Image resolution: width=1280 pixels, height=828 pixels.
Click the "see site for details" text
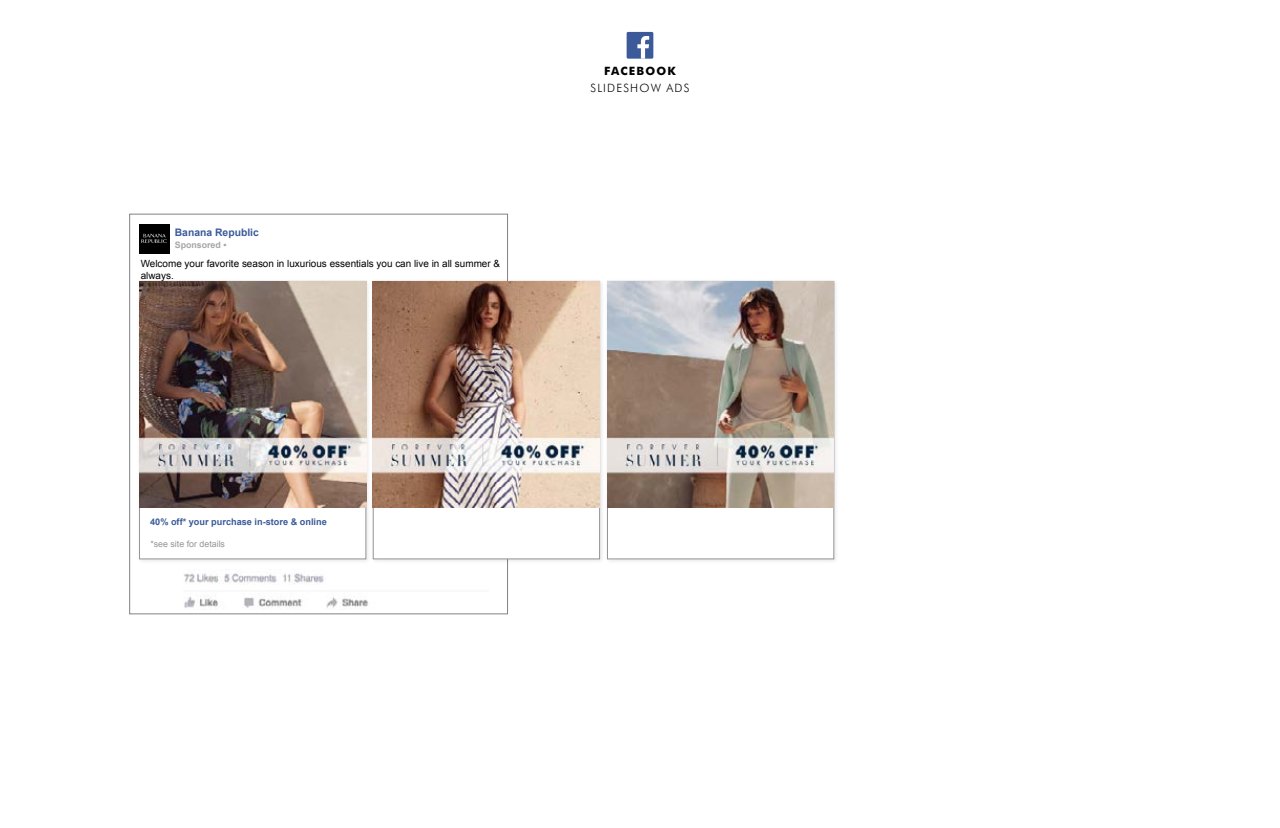187,544
